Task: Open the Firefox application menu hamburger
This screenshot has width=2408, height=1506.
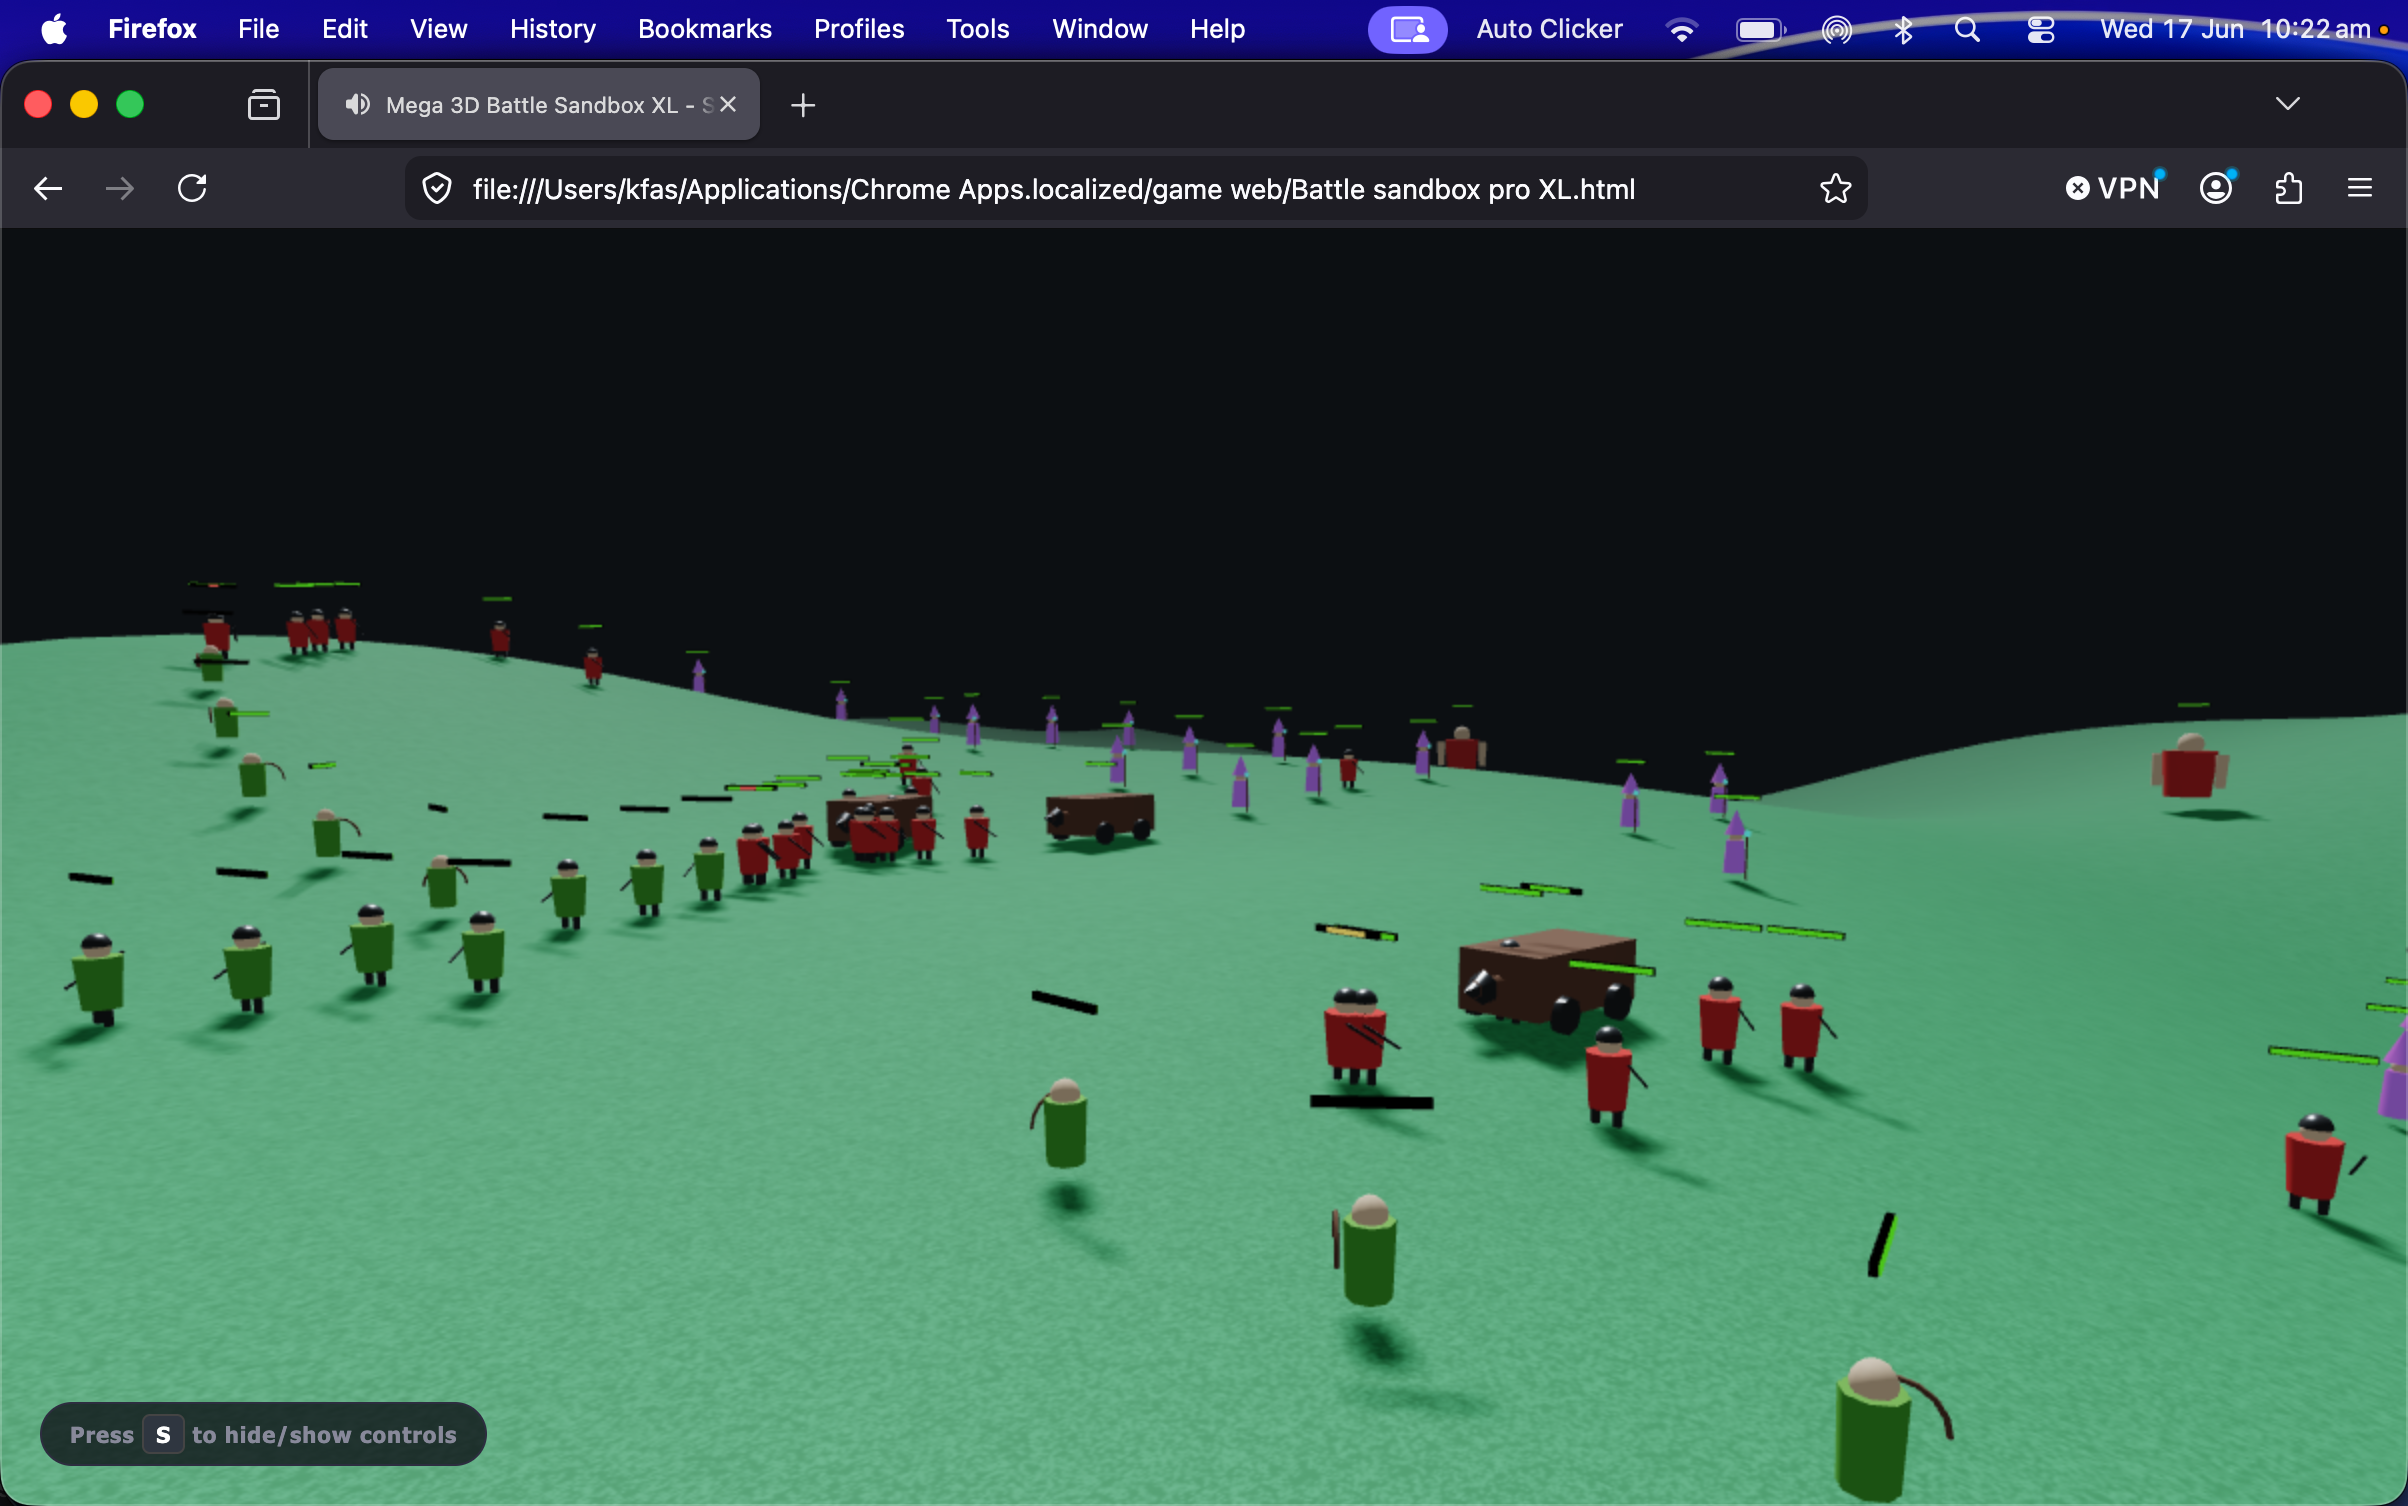Action: [x=2360, y=188]
